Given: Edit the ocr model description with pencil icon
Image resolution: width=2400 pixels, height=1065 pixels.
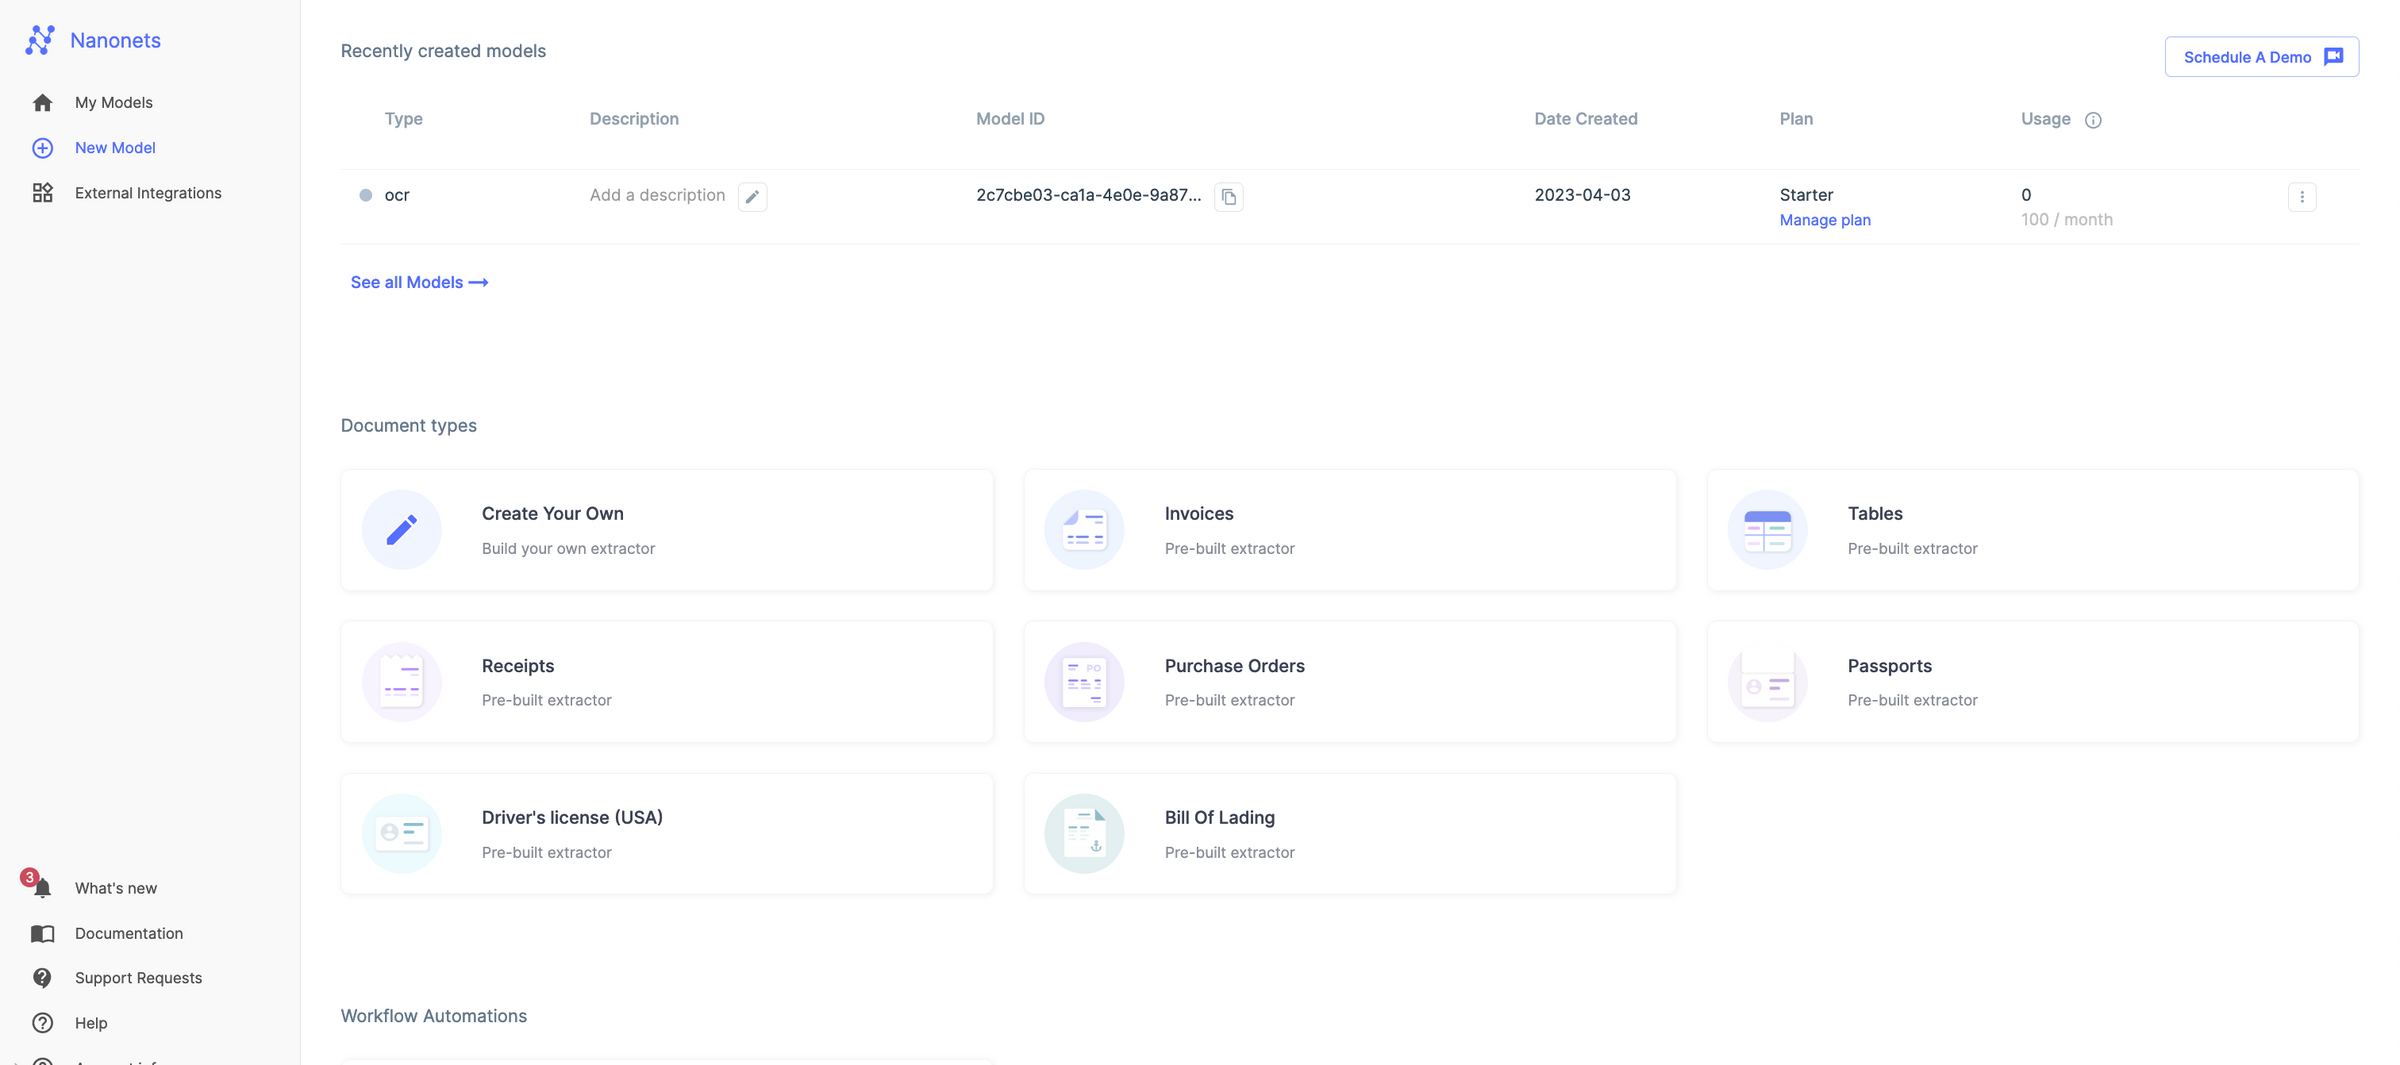Looking at the screenshot, I should click(753, 196).
